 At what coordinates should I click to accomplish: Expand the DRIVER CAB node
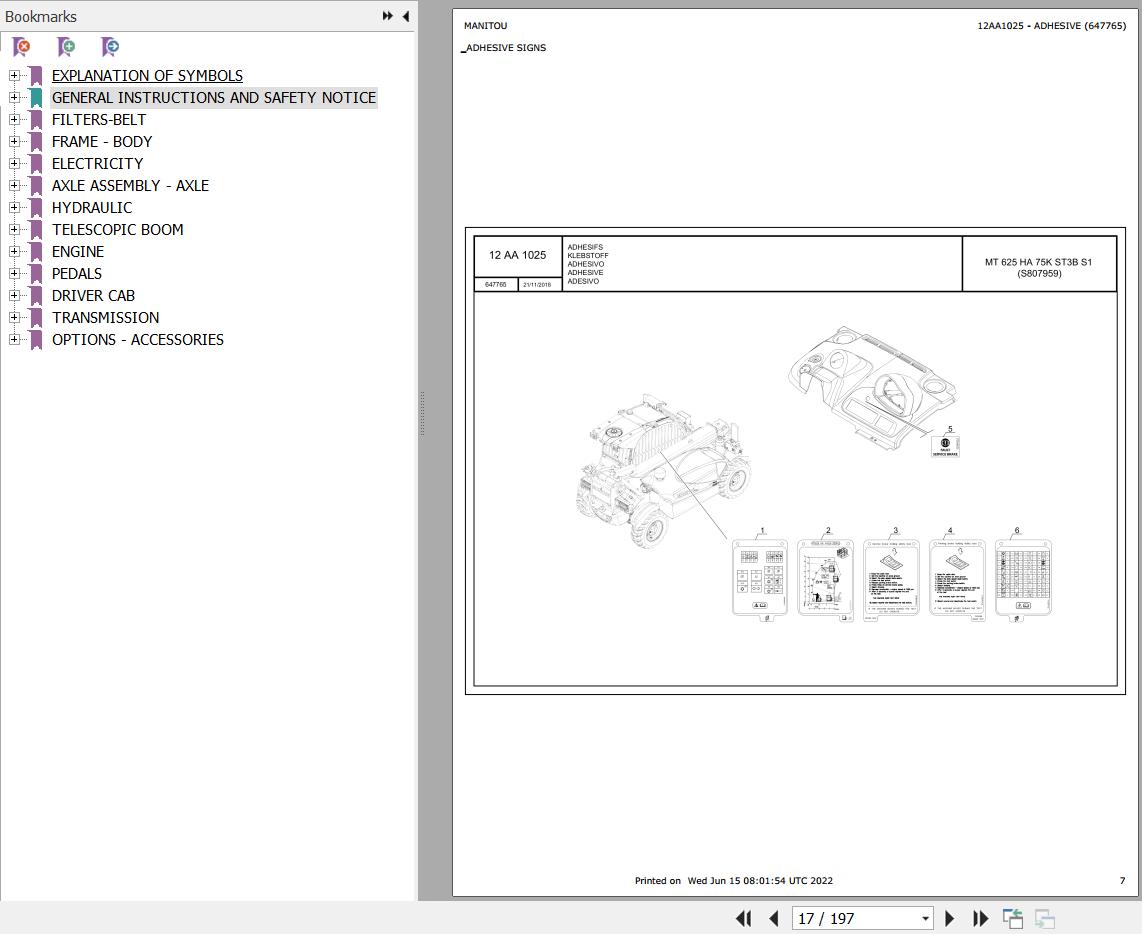pos(14,296)
